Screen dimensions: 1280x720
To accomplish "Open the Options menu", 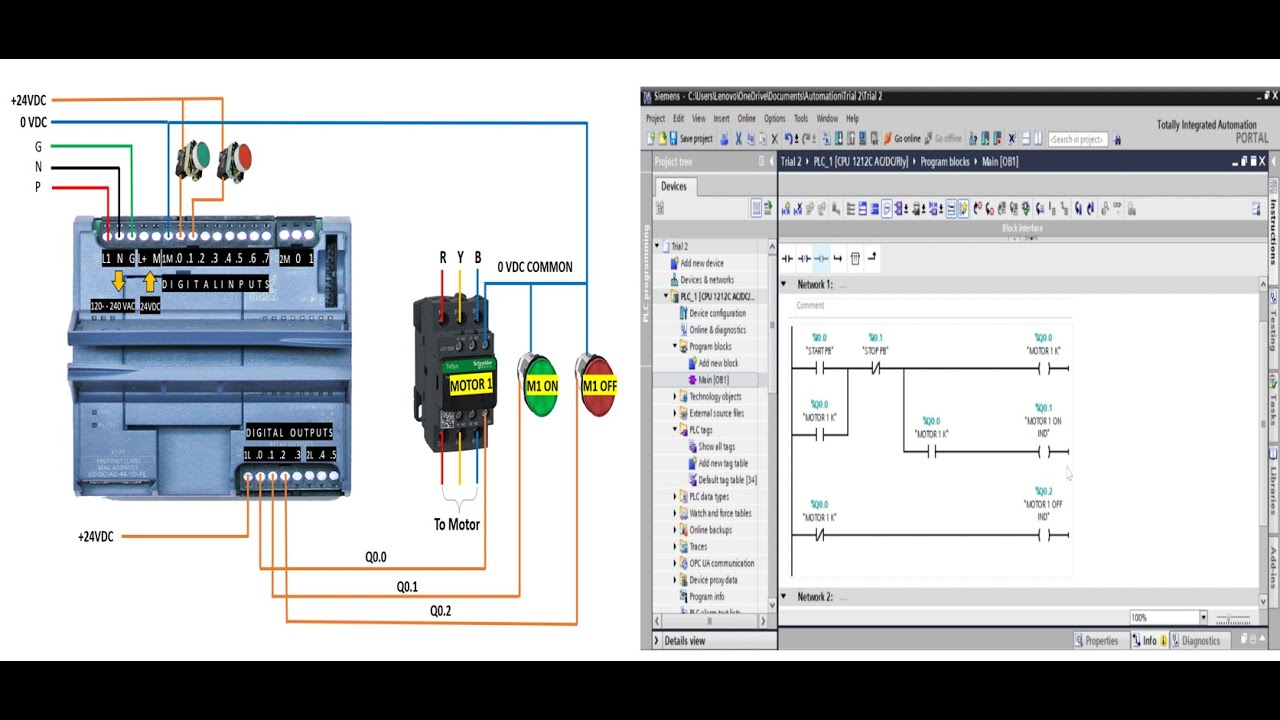I will (774, 118).
